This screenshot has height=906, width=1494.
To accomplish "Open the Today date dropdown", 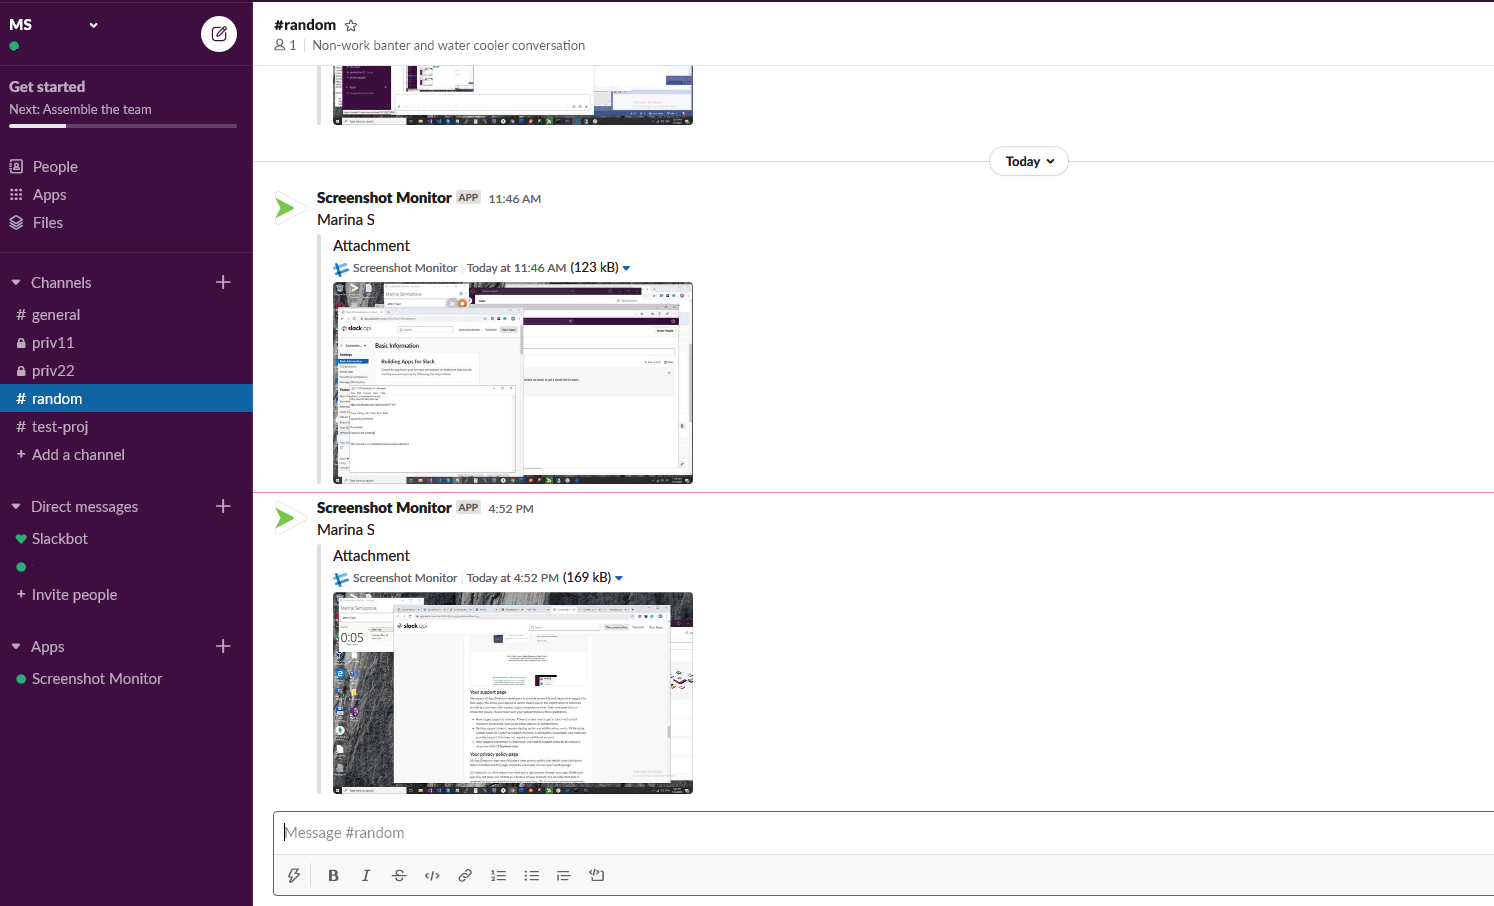I will point(1028,161).
